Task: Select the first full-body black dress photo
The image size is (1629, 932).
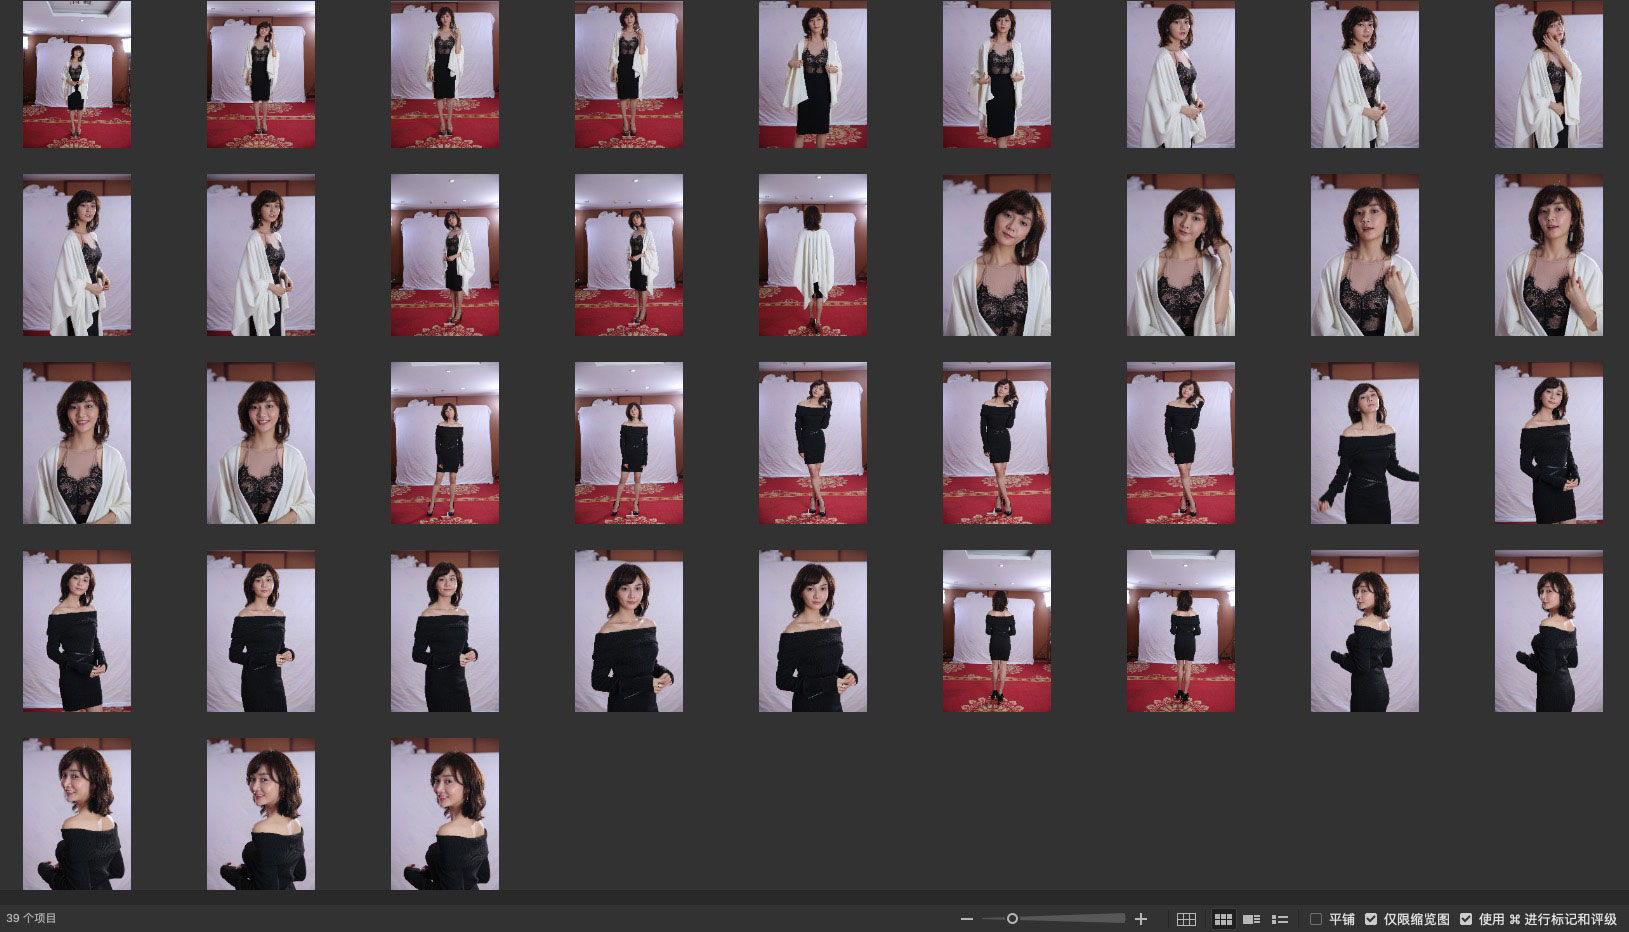Action: pyautogui.click(x=445, y=443)
